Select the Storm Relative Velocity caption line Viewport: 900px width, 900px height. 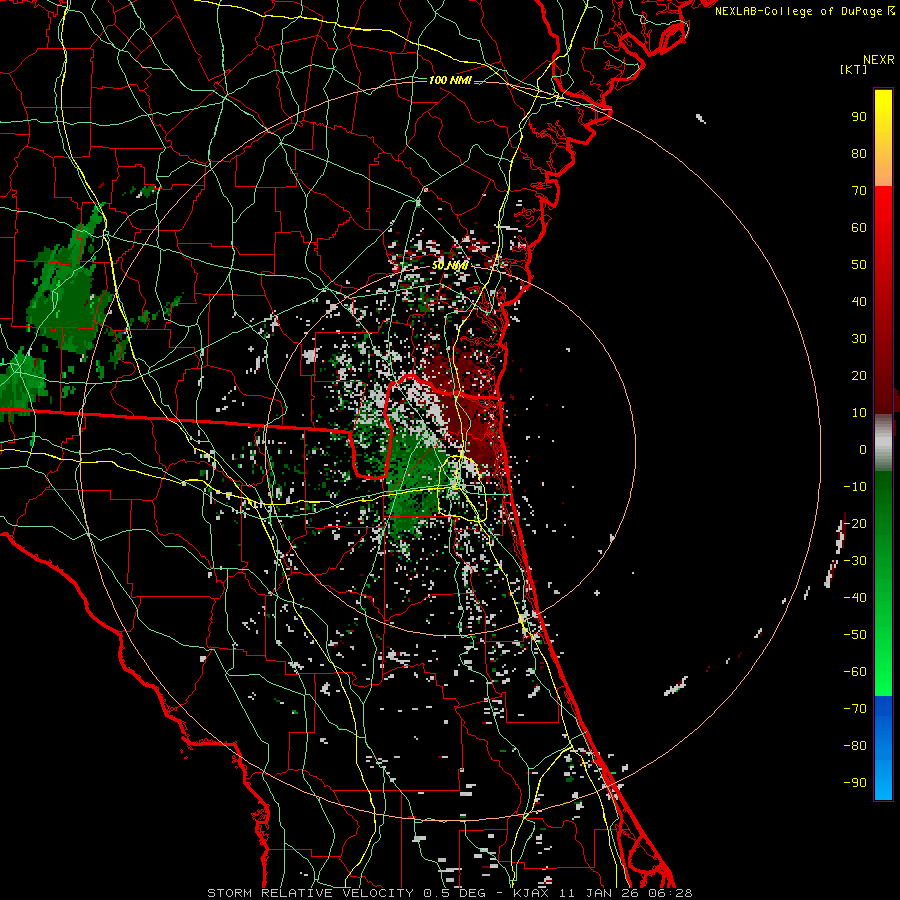(449, 893)
